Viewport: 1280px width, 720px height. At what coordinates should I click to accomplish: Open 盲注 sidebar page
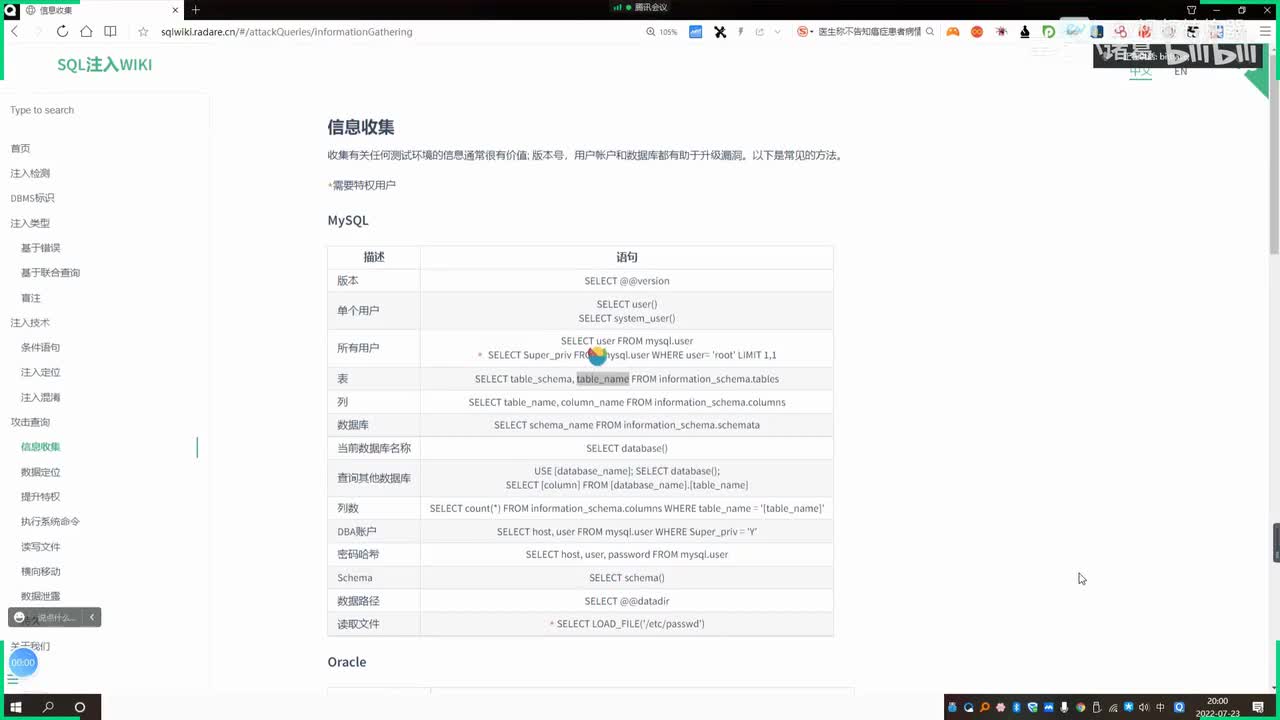click(x=31, y=298)
